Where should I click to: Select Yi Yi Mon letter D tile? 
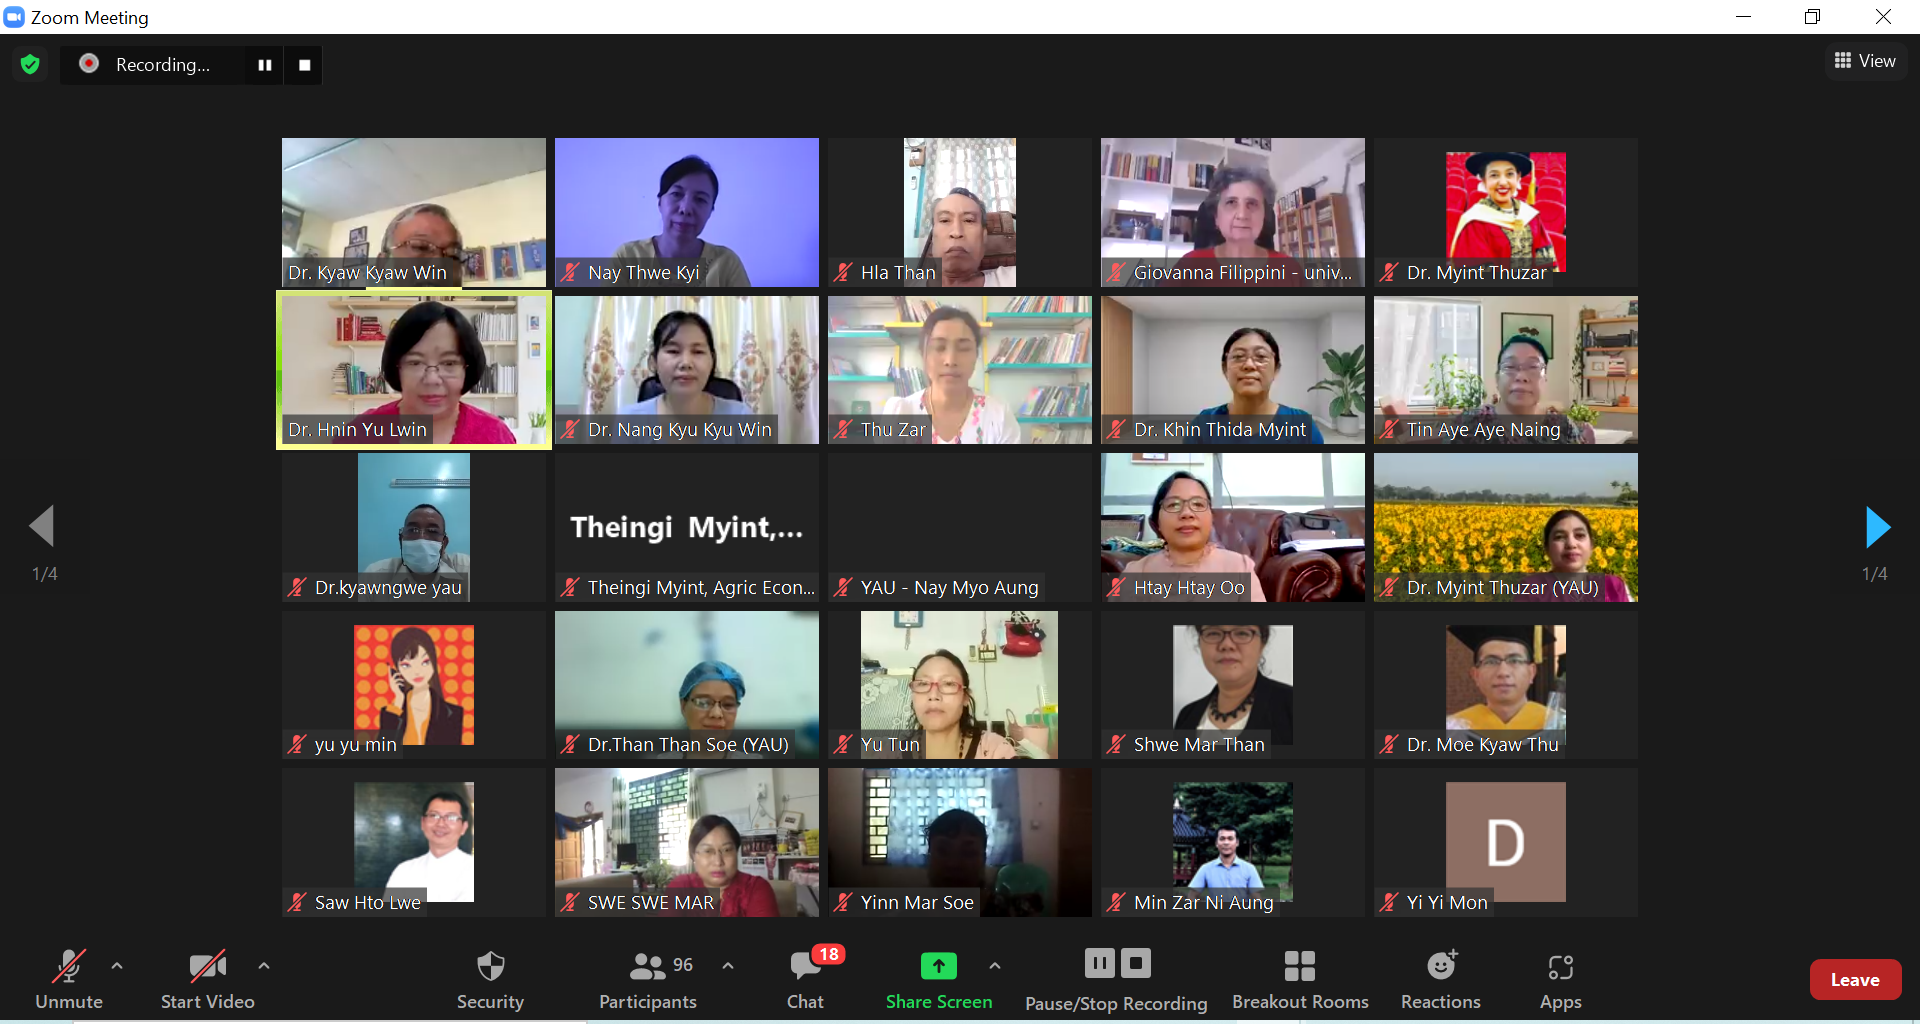coord(1505,843)
